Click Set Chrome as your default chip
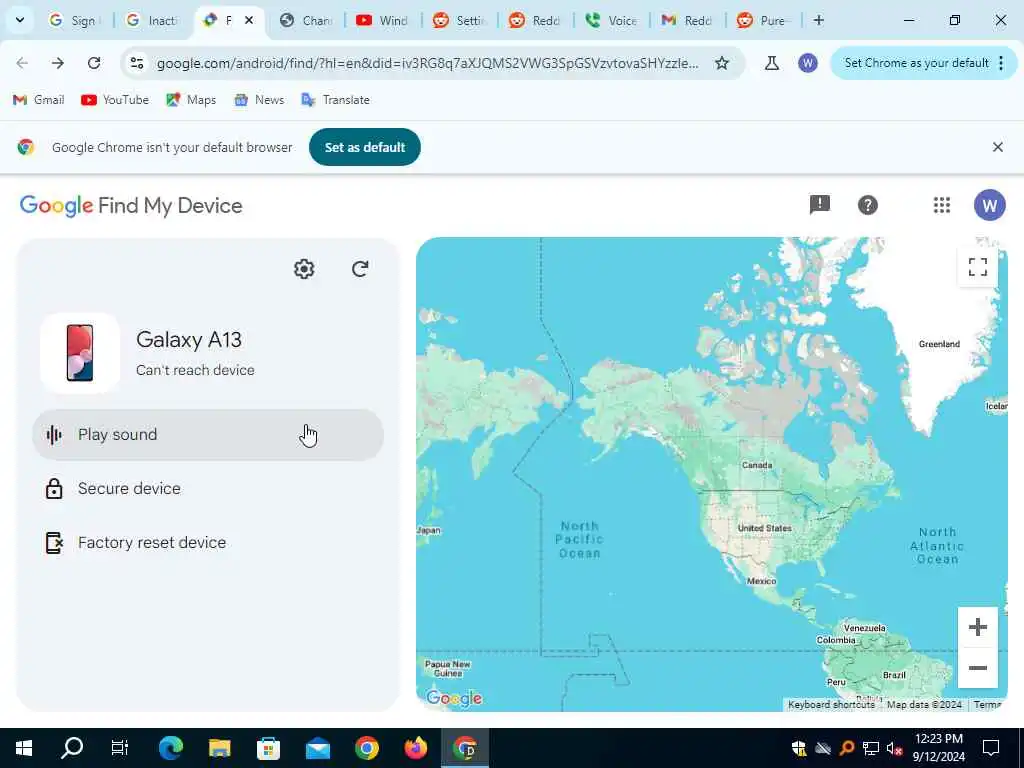Screen dimensions: 1024x768 pos(916,63)
